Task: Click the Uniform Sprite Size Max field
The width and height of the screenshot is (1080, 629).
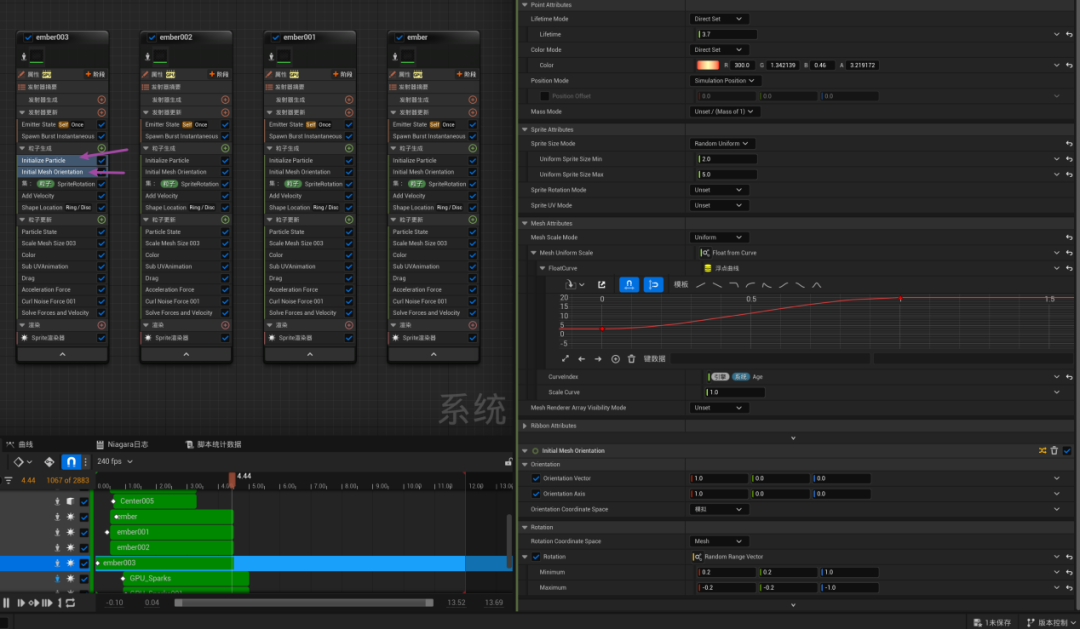Action: (727, 174)
